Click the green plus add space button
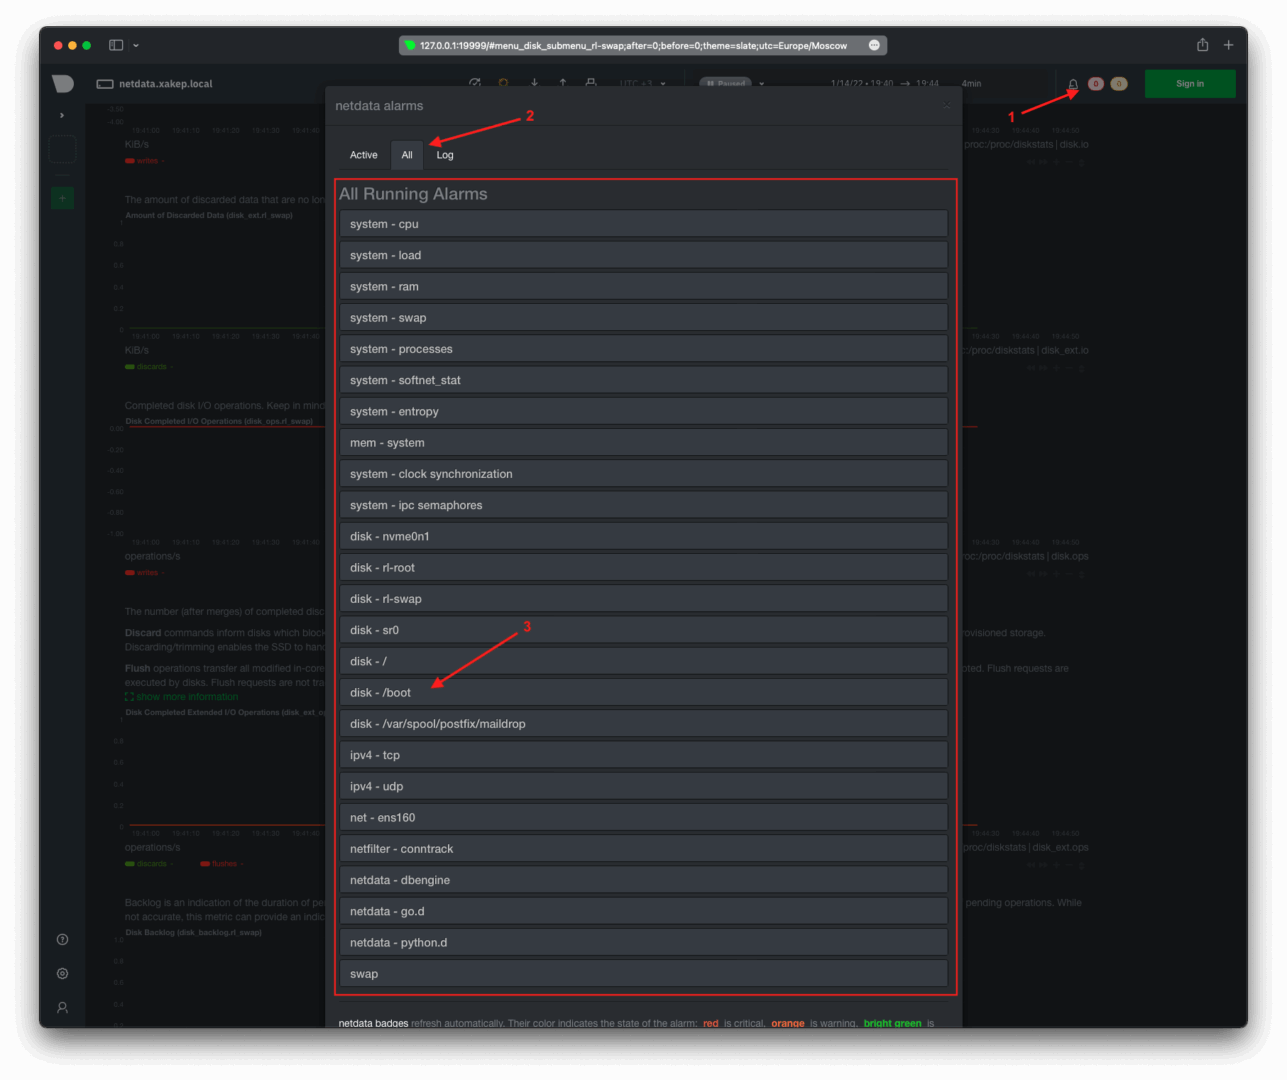The height and width of the screenshot is (1080, 1287). click(62, 198)
